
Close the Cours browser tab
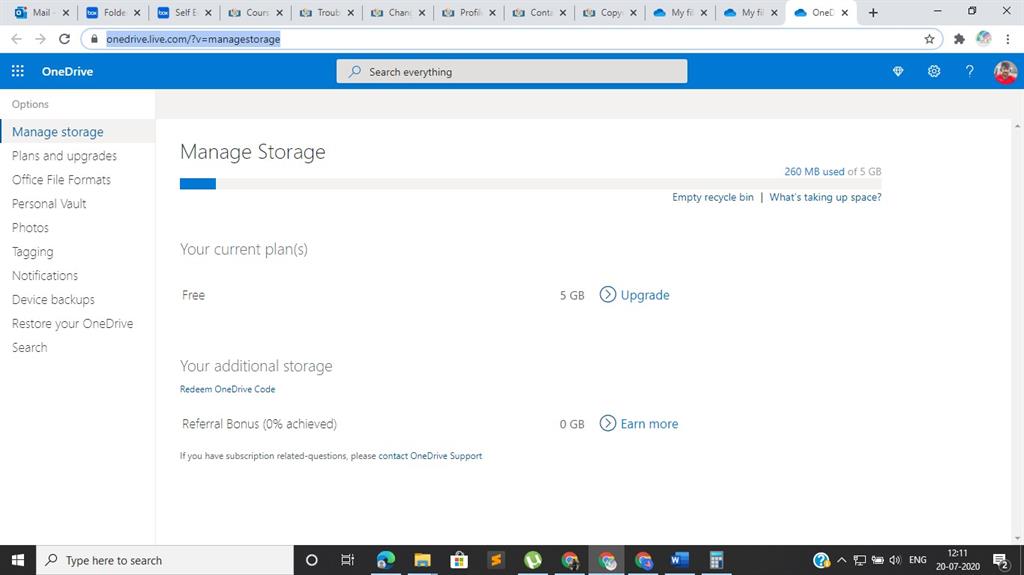pos(280,12)
